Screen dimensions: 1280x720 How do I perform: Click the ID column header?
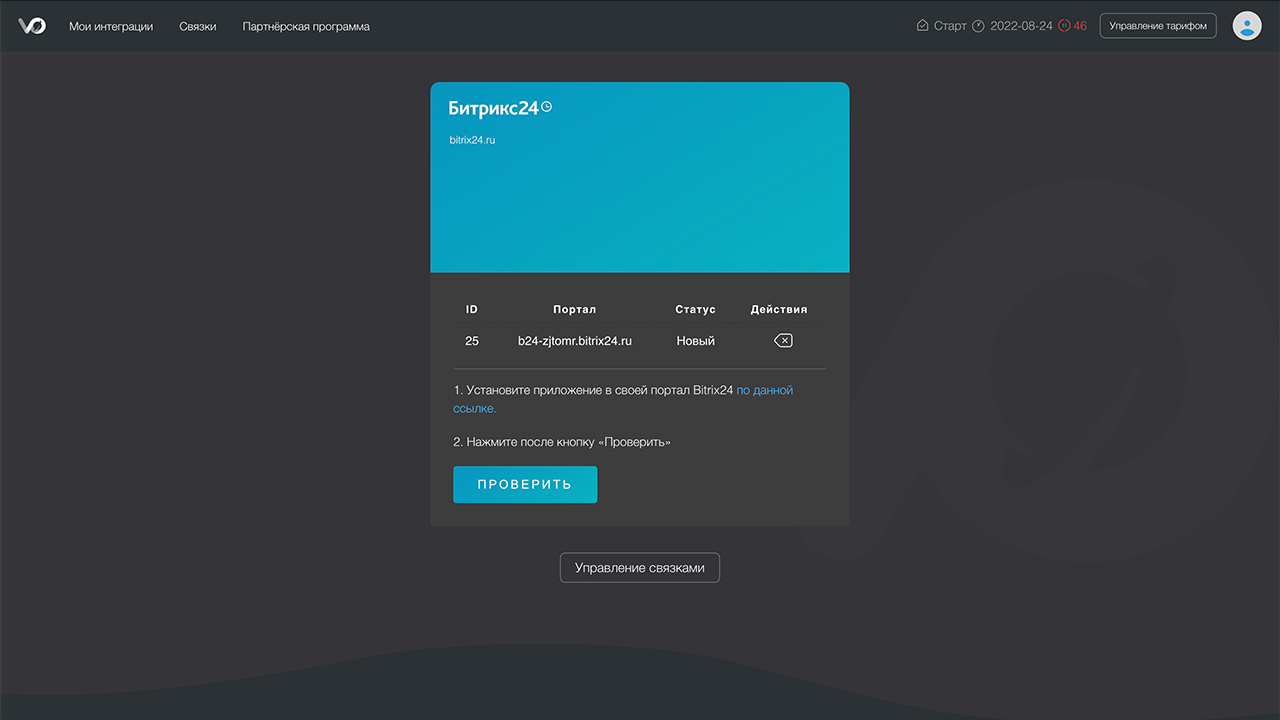click(472, 310)
